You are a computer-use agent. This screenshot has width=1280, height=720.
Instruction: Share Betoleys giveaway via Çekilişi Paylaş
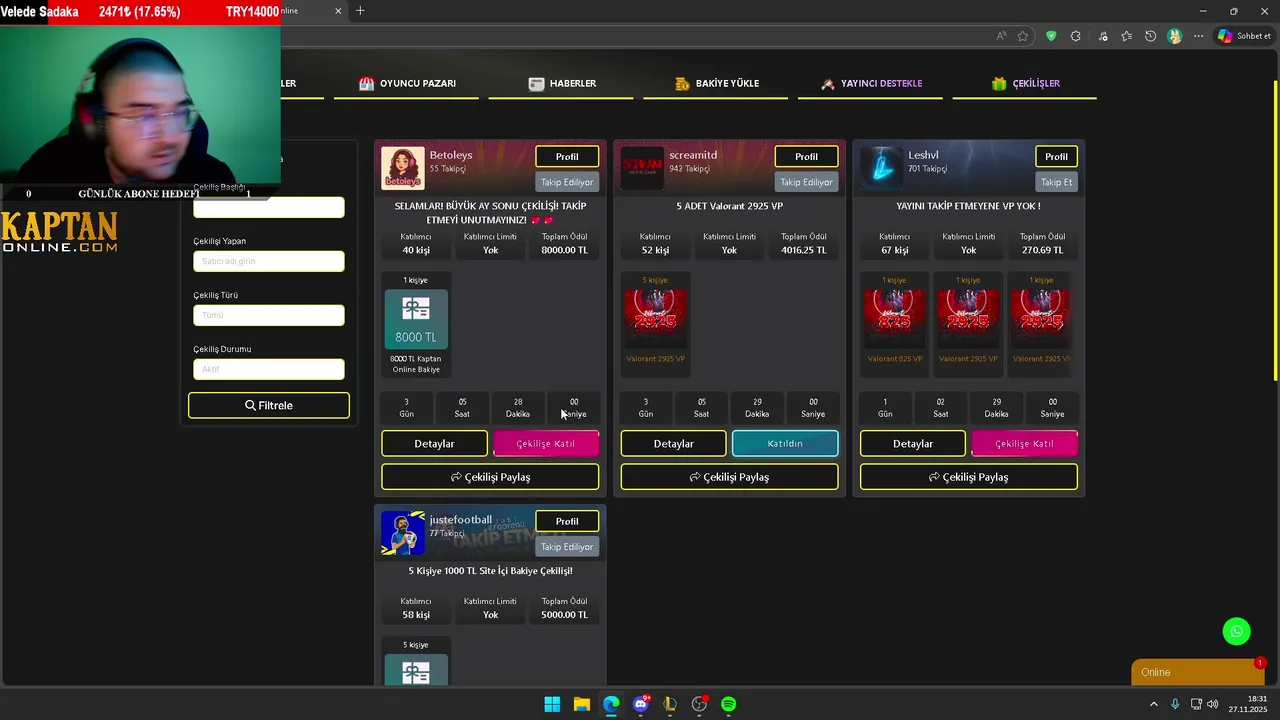pos(490,477)
